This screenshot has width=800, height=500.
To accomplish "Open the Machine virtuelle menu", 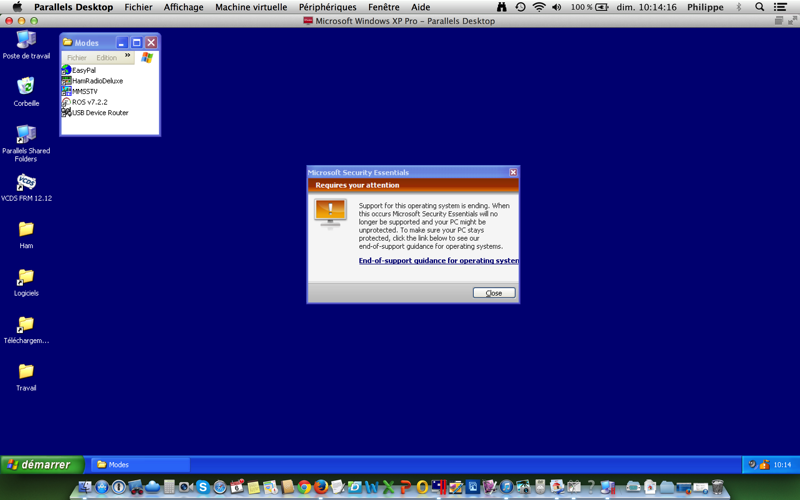I will [x=251, y=7].
